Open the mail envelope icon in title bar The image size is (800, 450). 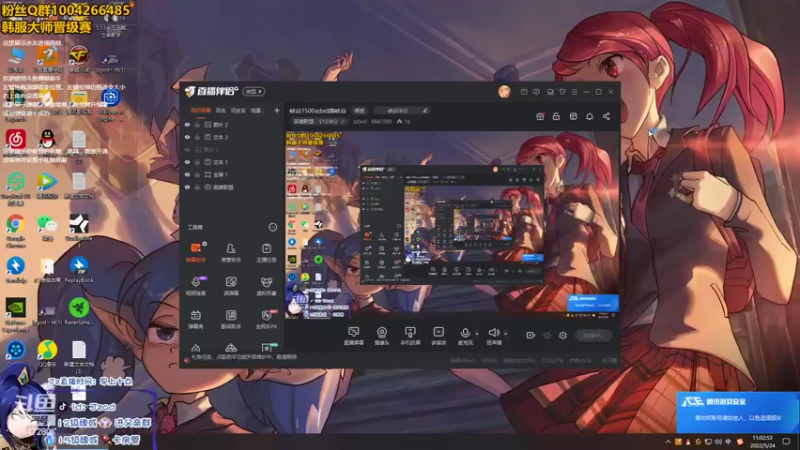(524, 92)
